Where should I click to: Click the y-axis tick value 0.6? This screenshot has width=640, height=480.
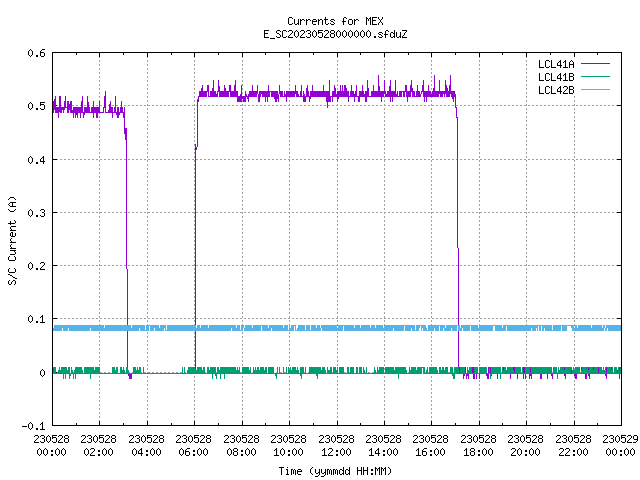coord(36,53)
